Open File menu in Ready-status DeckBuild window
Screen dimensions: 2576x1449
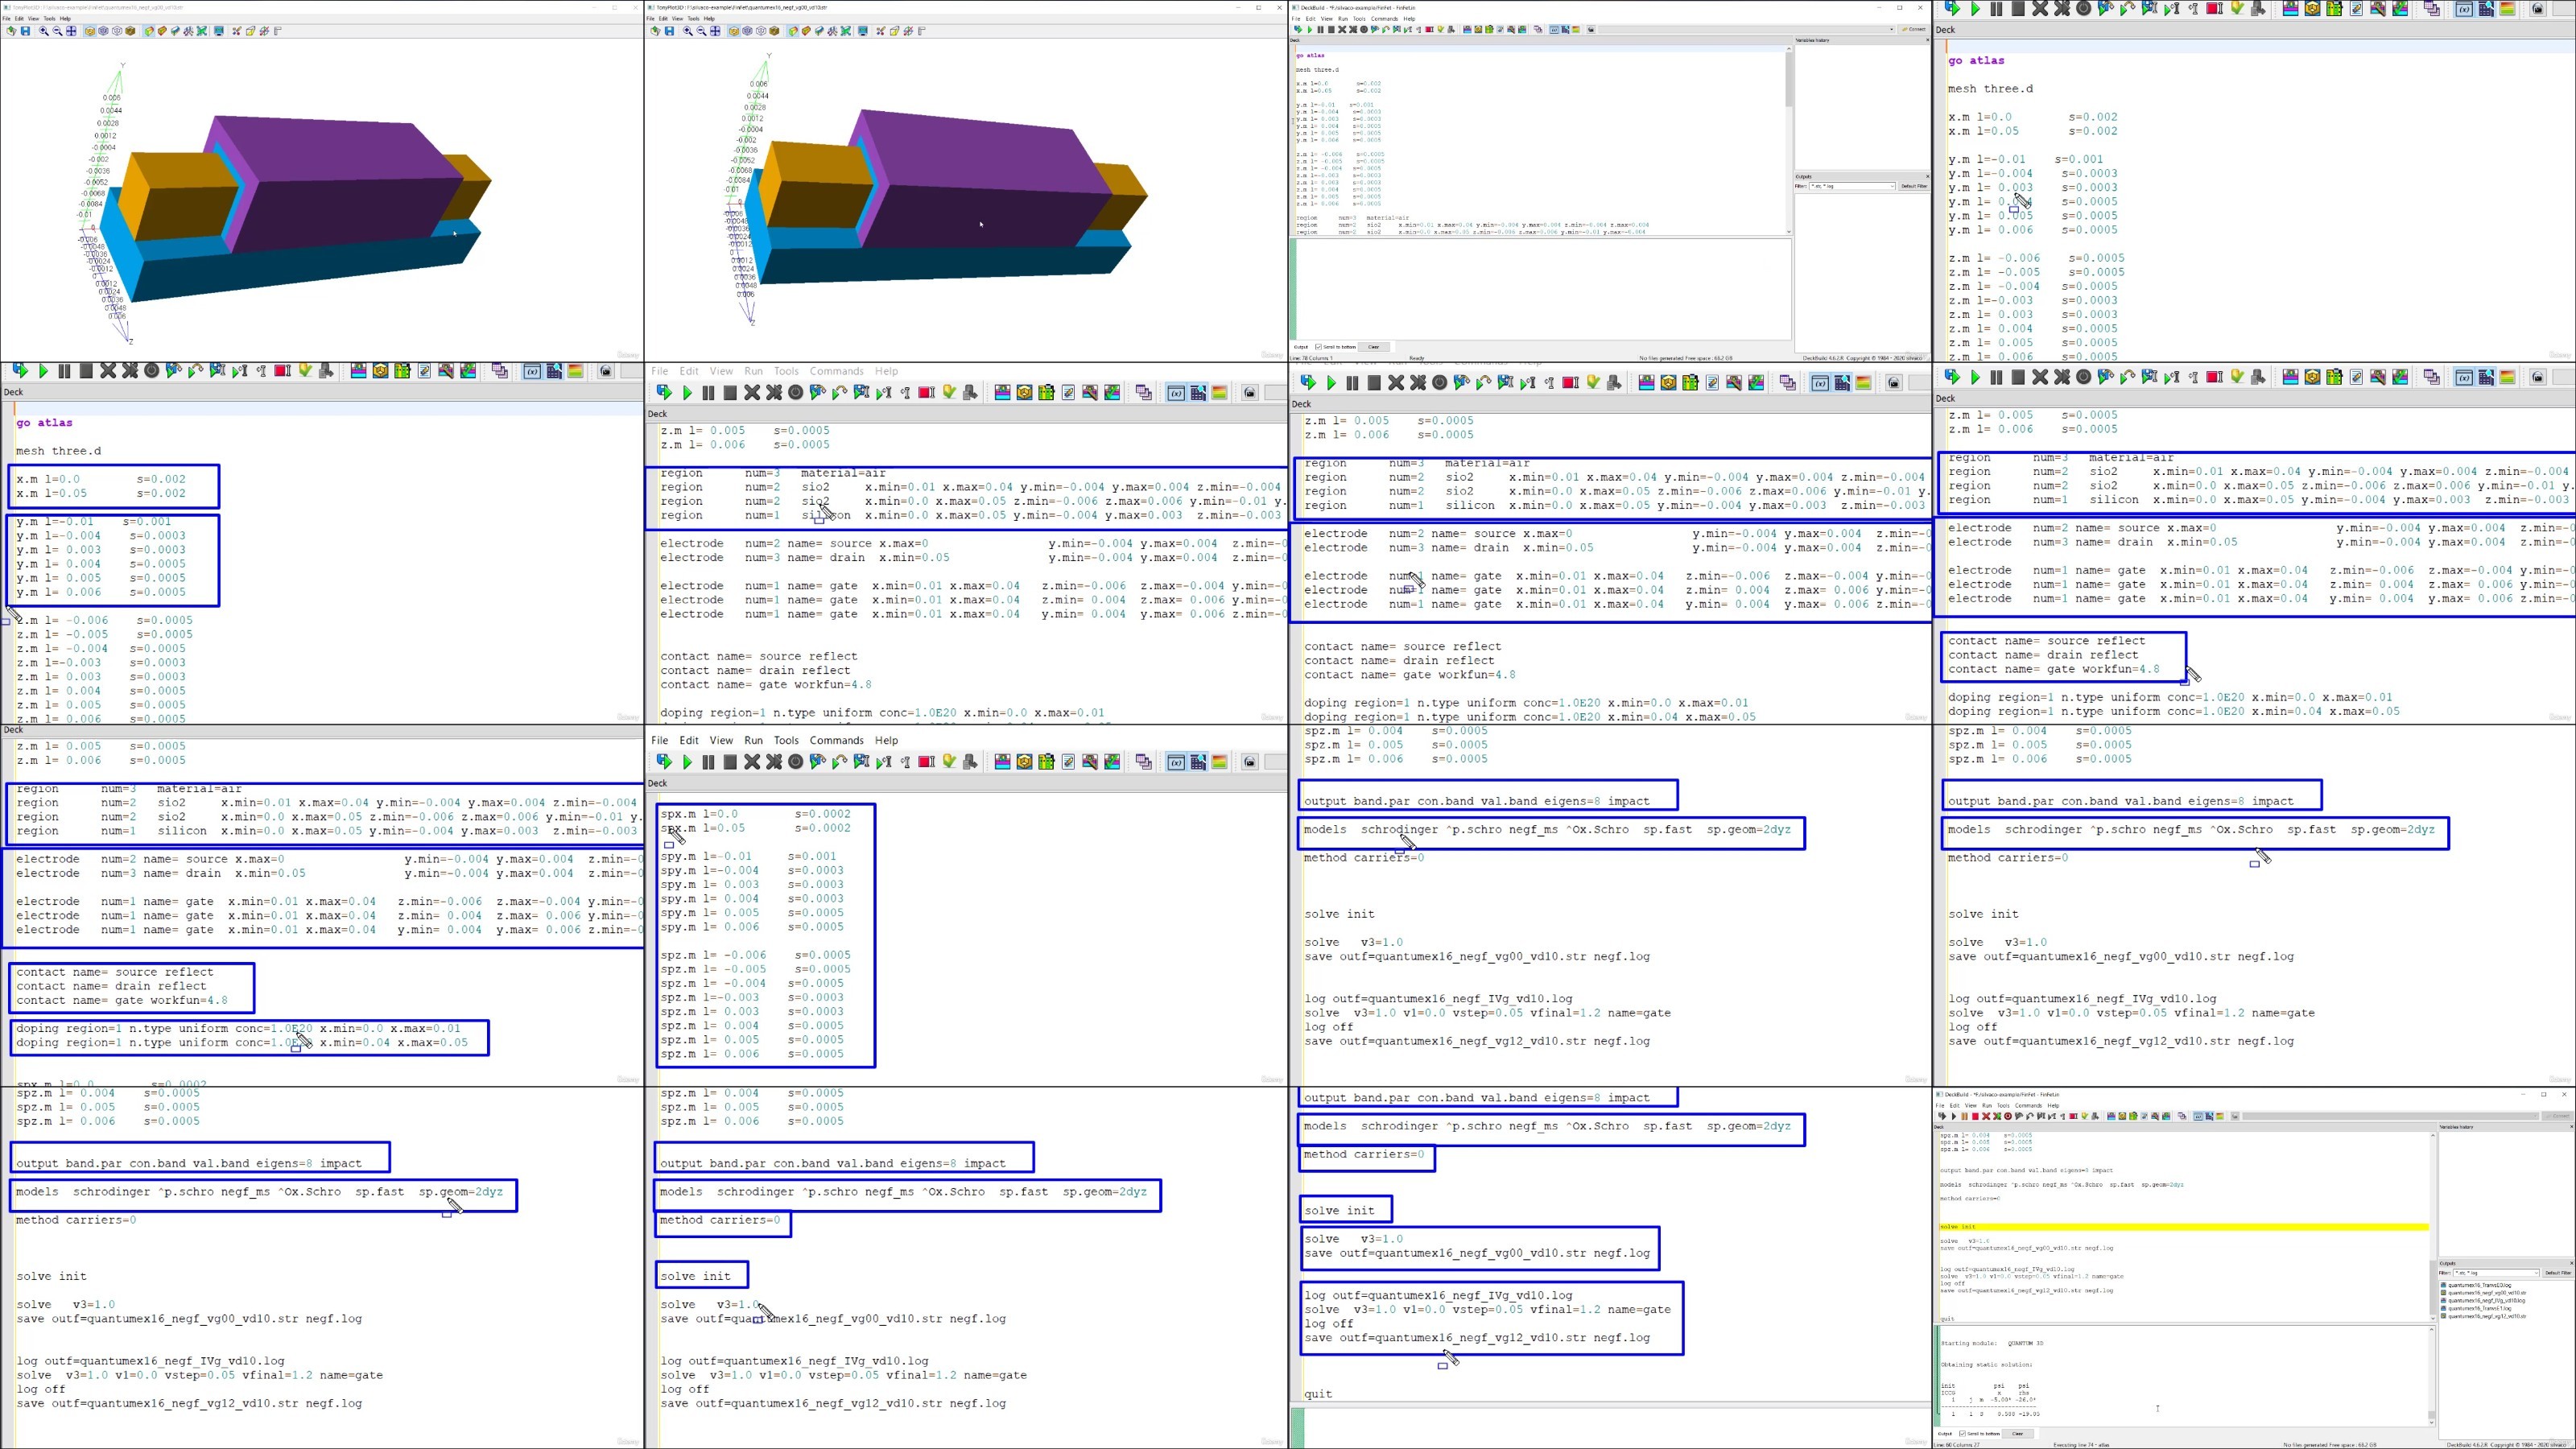(1296, 19)
